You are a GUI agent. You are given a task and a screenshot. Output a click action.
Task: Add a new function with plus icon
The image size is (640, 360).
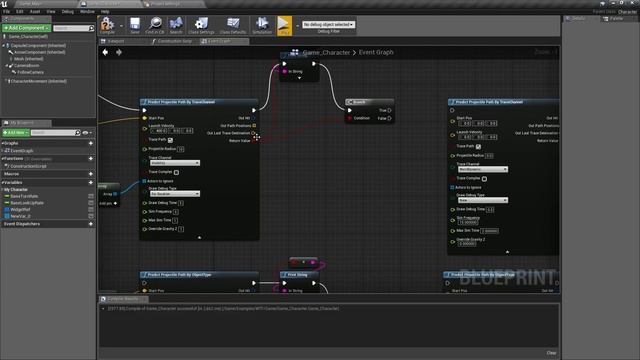point(91,158)
